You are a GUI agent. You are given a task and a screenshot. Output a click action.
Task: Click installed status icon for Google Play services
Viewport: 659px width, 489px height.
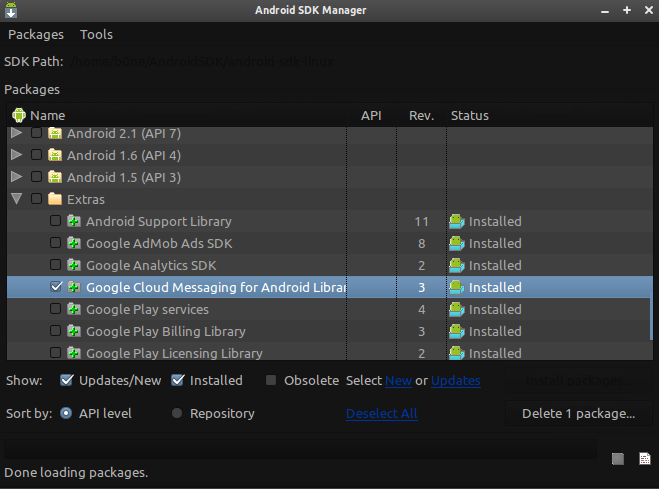click(457, 309)
